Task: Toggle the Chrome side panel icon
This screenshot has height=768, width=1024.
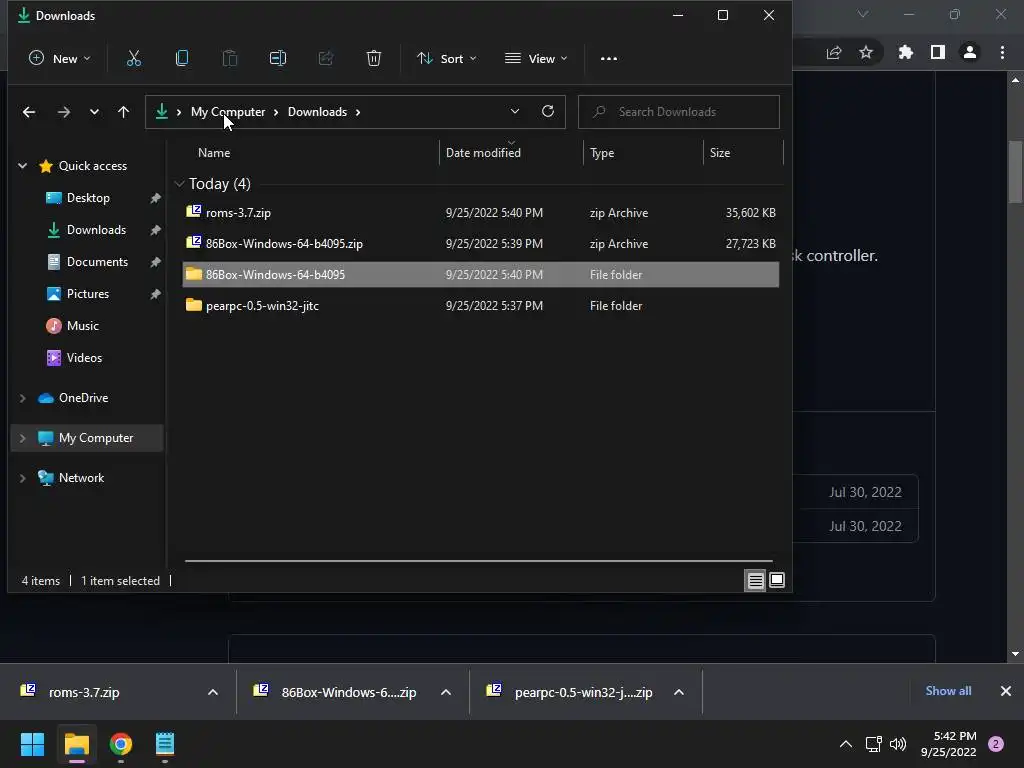Action: (938, 52)
